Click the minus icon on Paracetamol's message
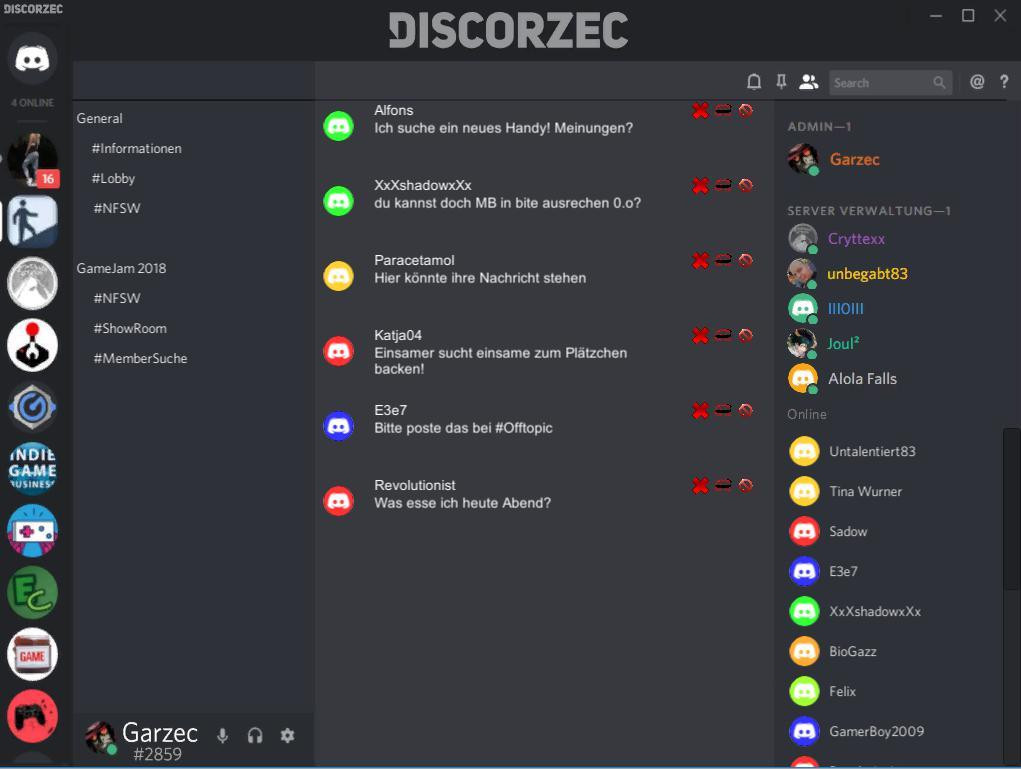This screenshot has width=1021, height=769. (x=723, y=260)
